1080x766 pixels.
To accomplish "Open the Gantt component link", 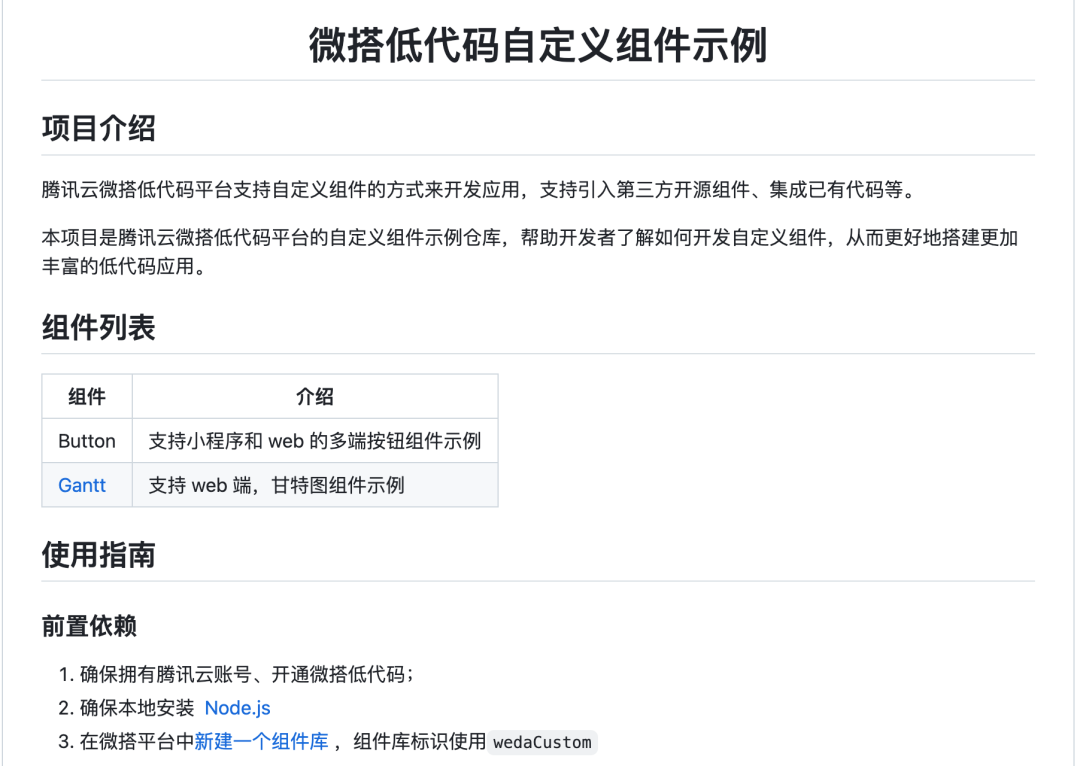I will pos(82,486).
